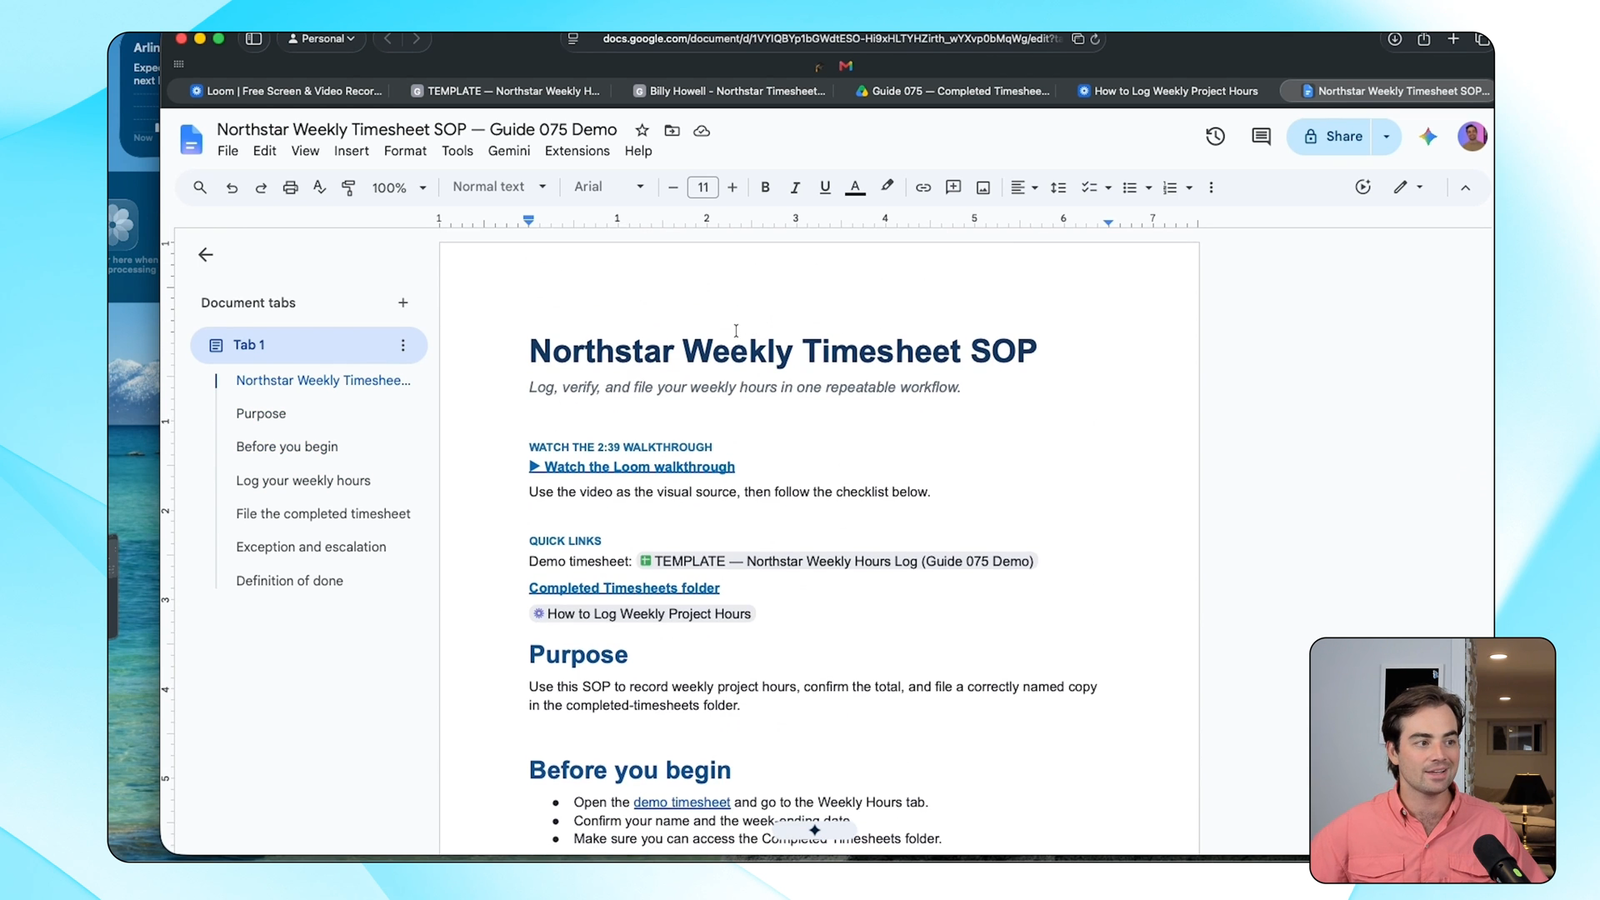Select Tab 1 in document tabs
1600x900 pixels.
coord(309,345)
